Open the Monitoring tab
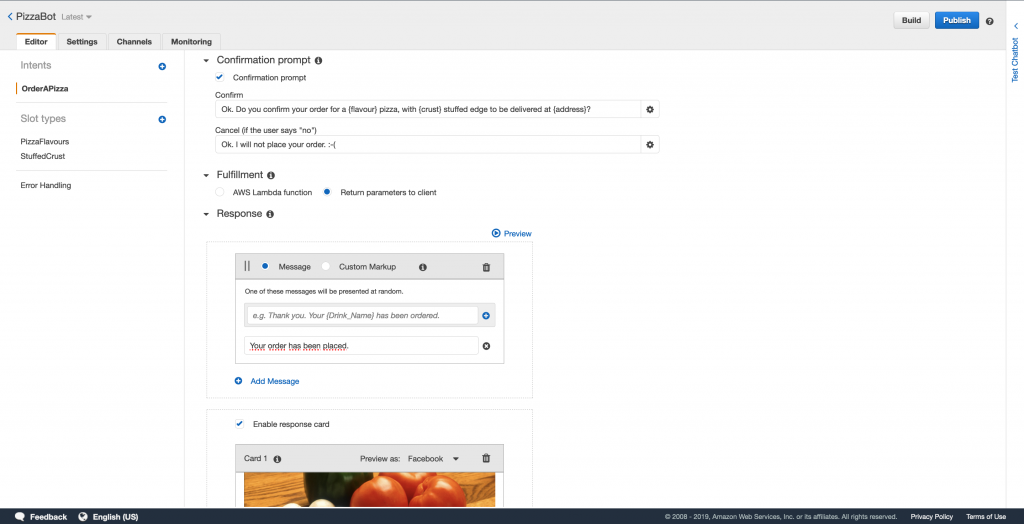Image resolution: width=1024 pixels, height=524 pixels. click(191, 42)
